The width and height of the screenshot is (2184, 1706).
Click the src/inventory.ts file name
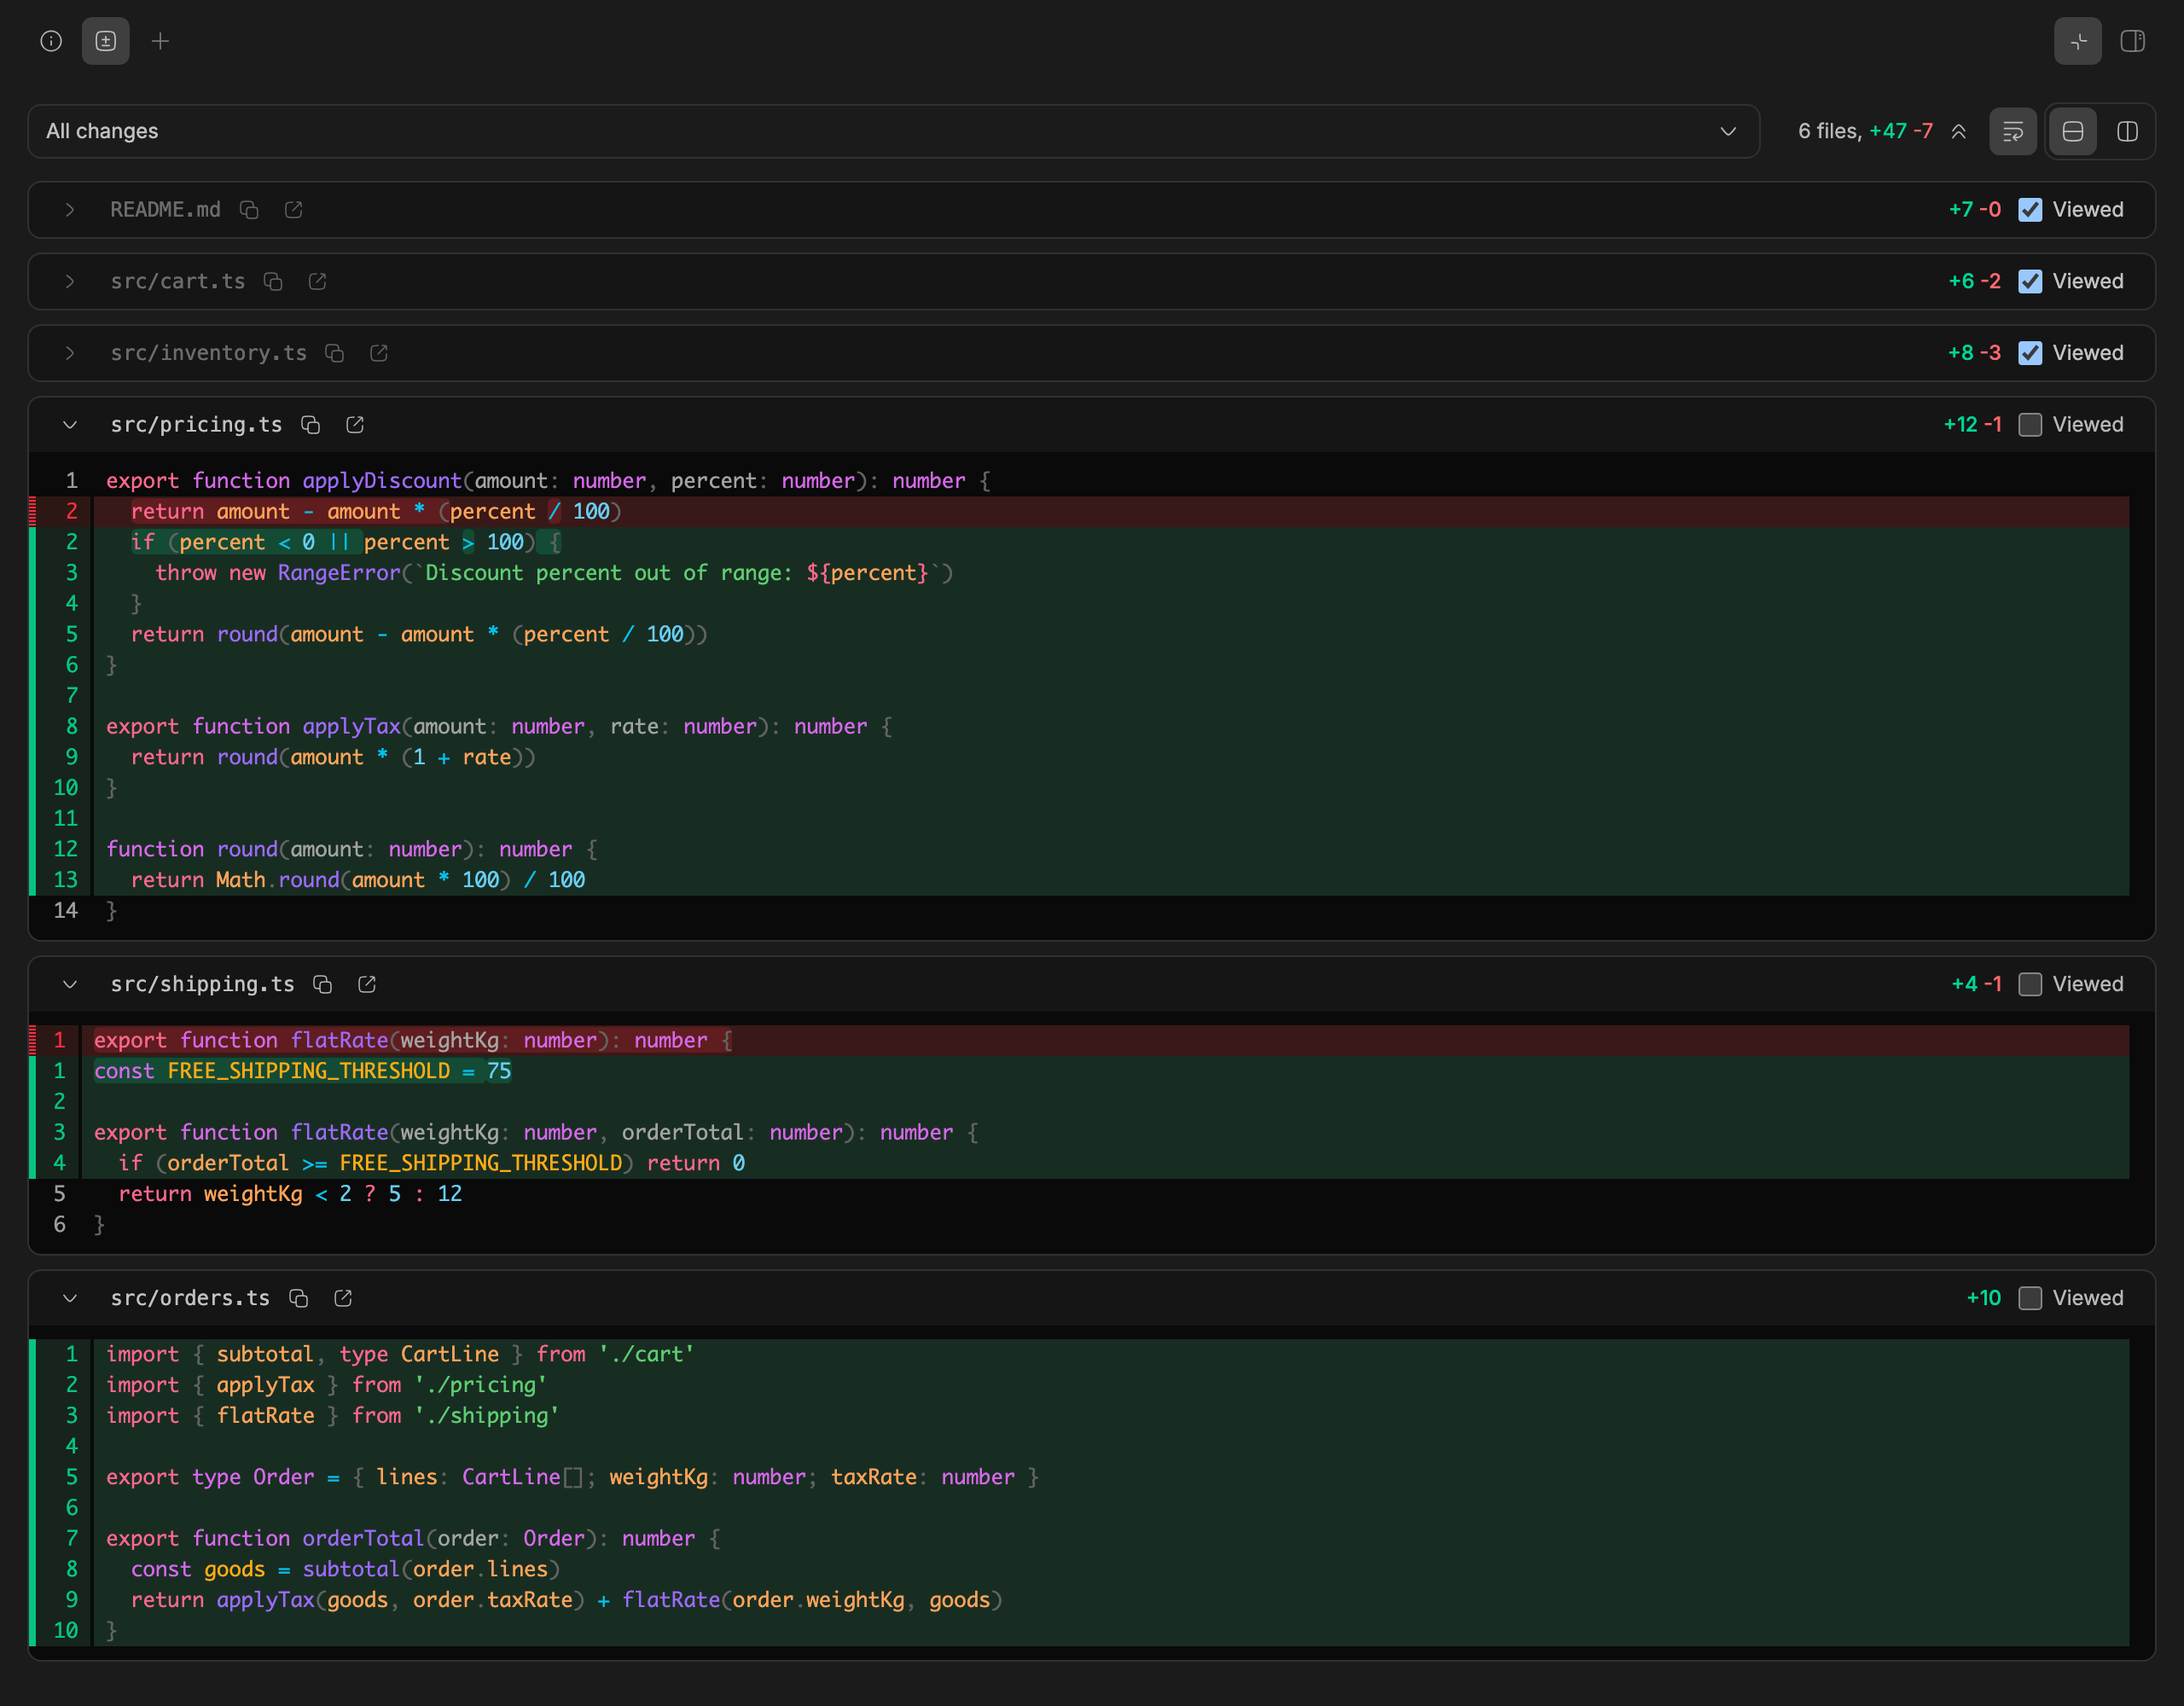tap(208, 353)
